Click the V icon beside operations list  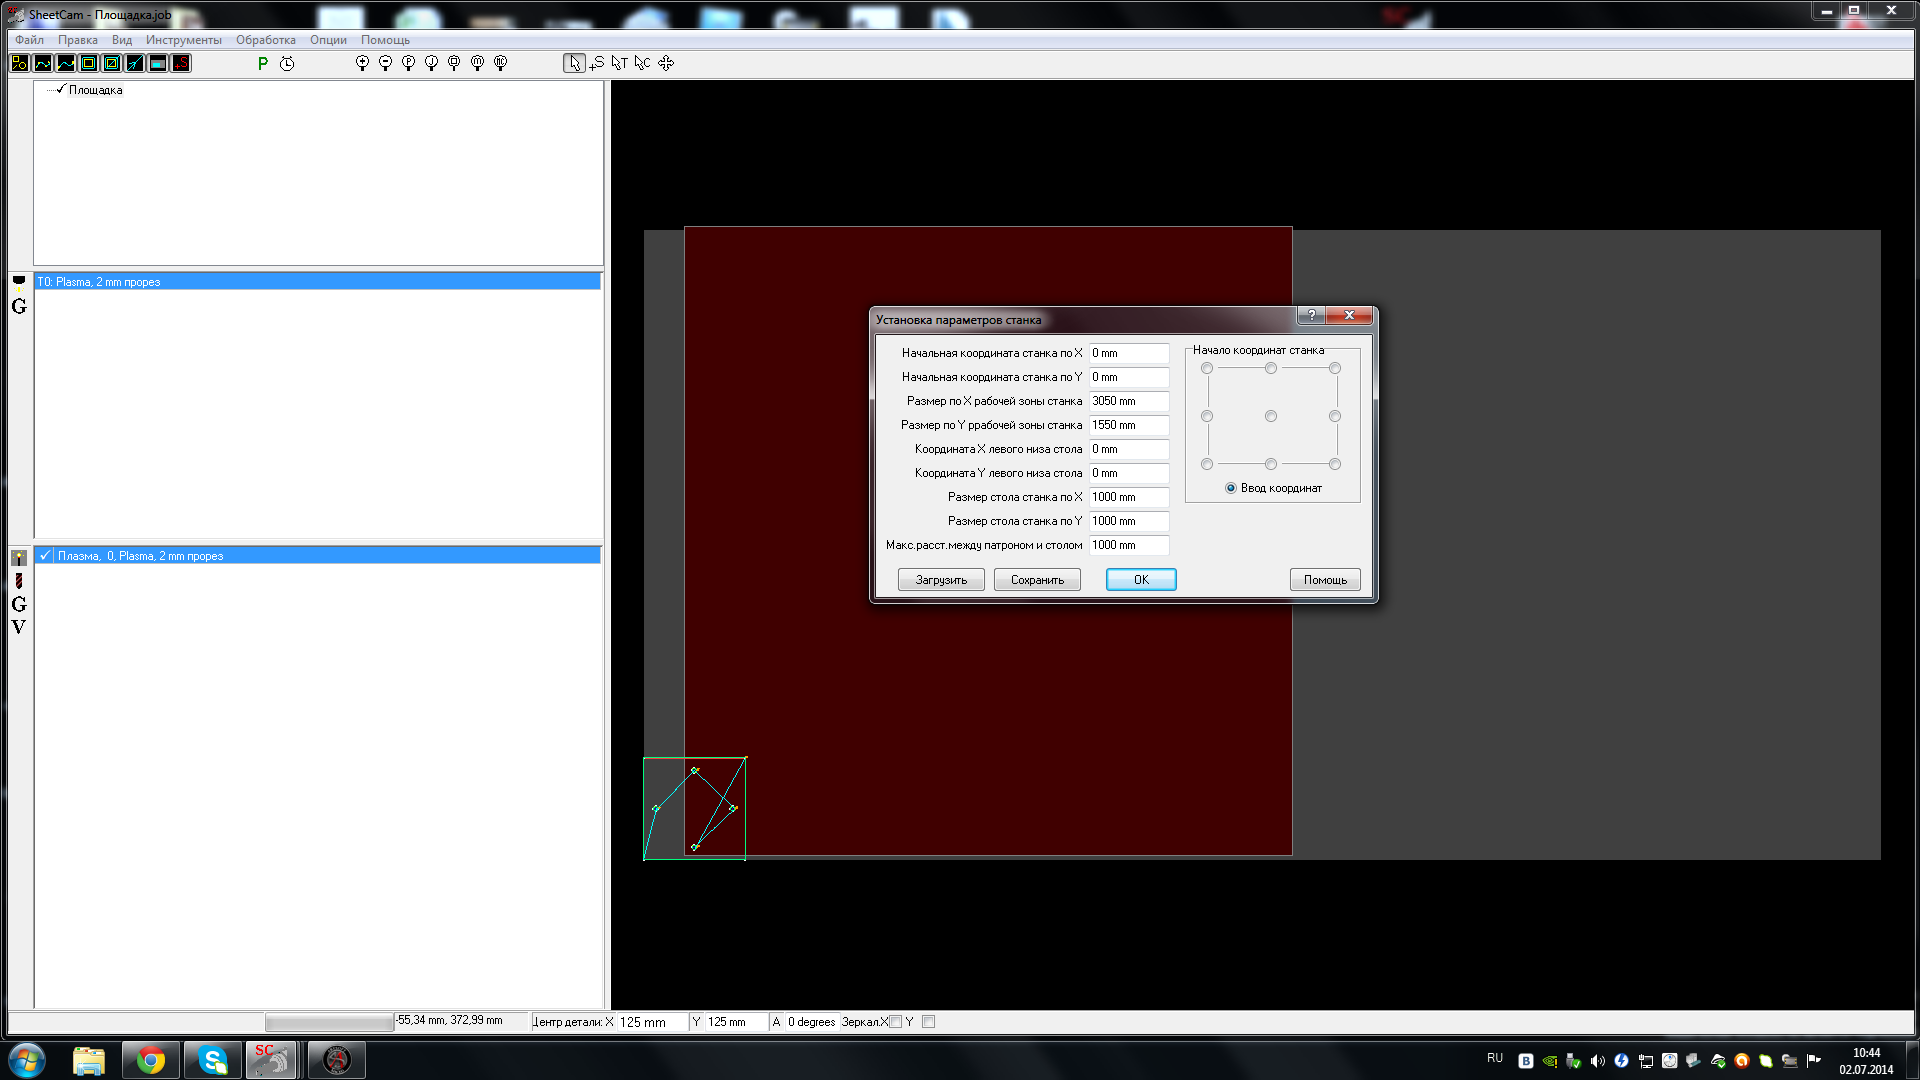(x=19, y=627)
